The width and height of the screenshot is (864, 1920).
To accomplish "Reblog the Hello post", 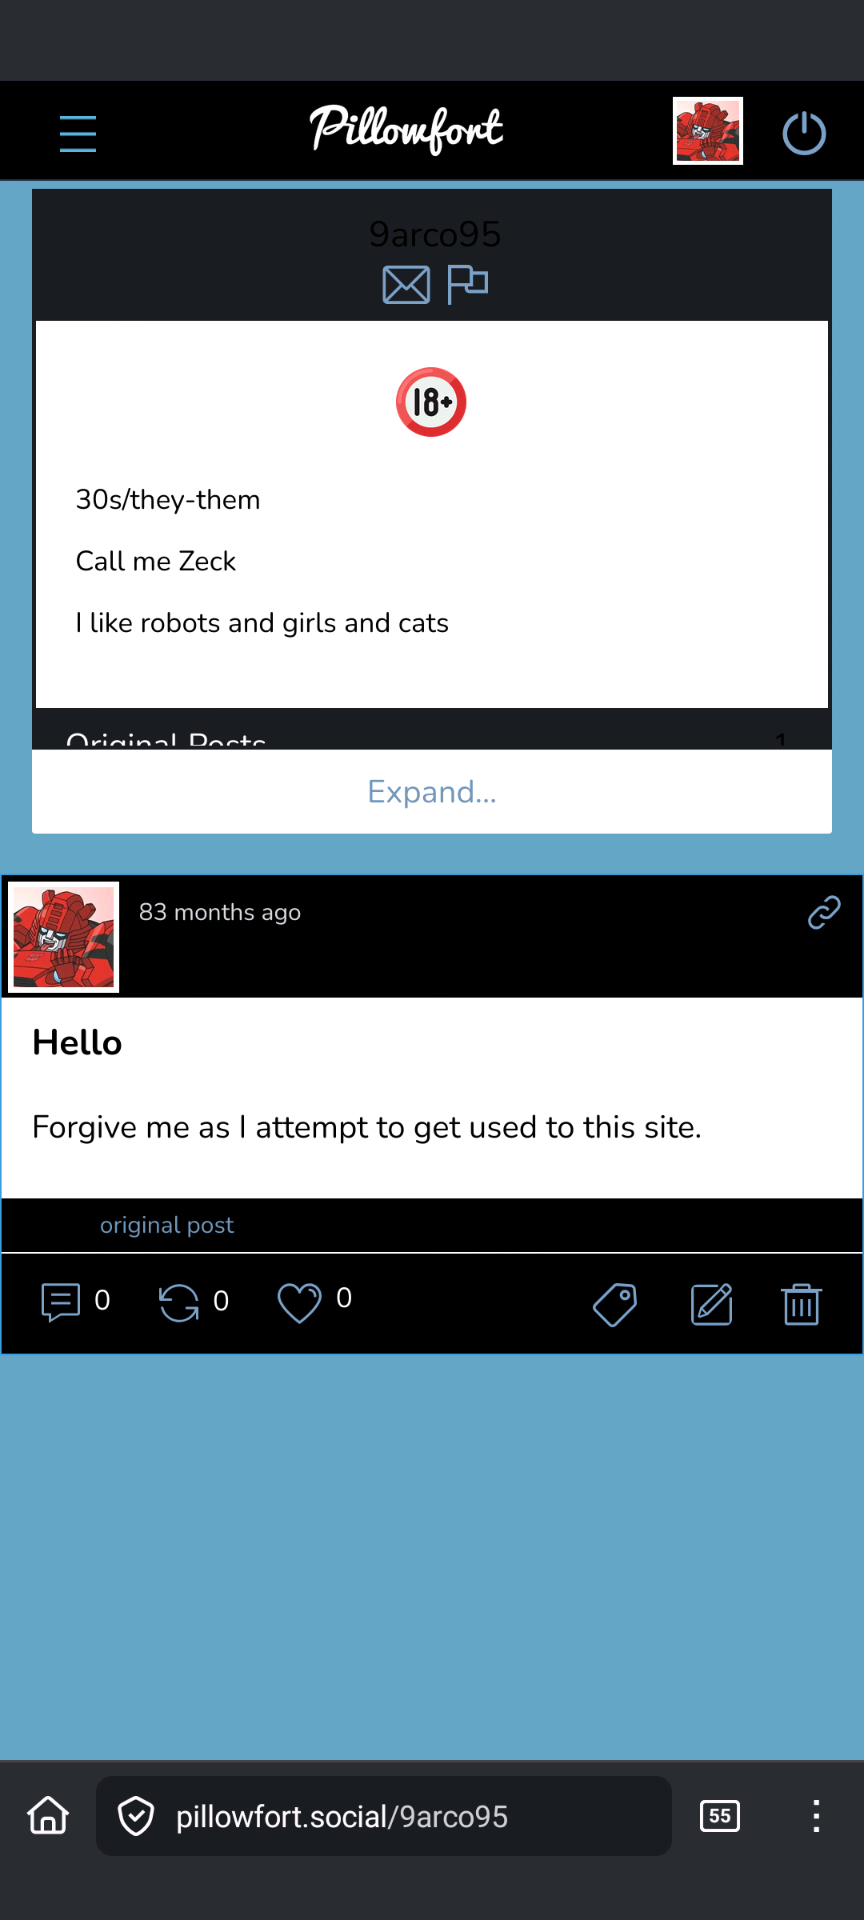I will (x=179, y=1303).
